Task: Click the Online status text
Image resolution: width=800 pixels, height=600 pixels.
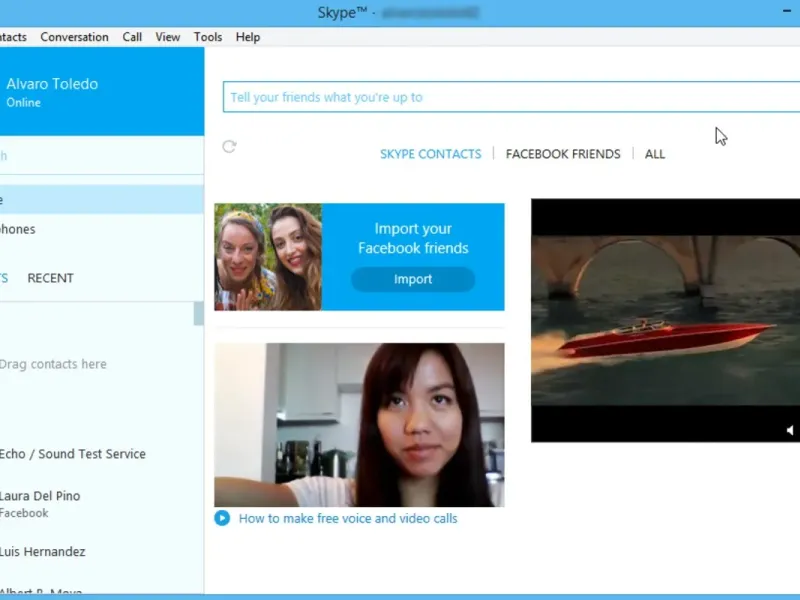Action: click(x=23, y=103)
